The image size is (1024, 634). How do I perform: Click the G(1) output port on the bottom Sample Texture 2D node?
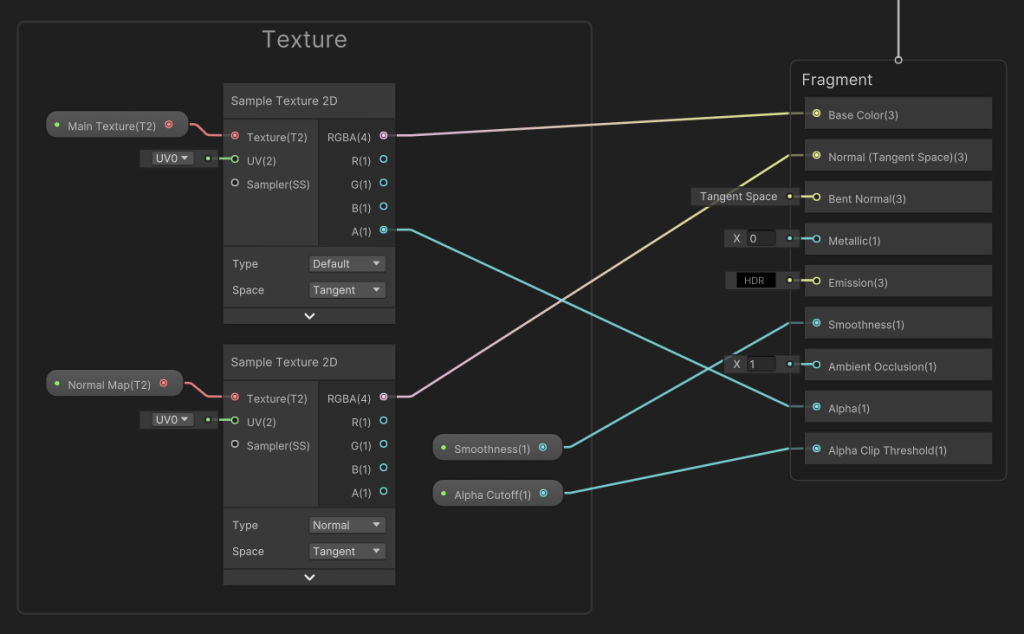coord(383,445)
